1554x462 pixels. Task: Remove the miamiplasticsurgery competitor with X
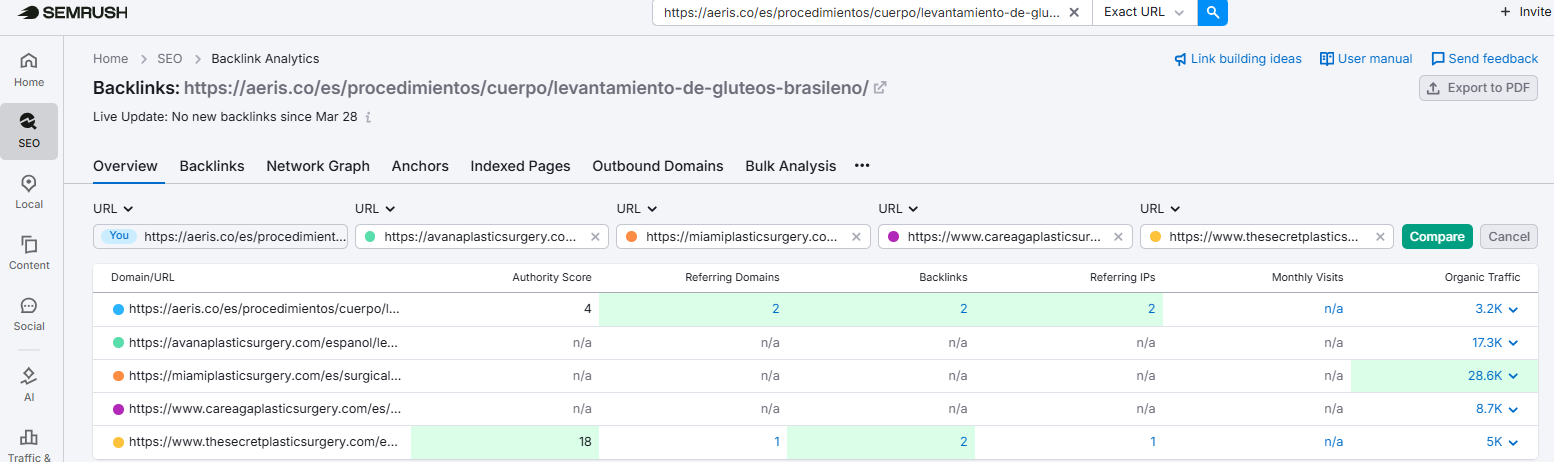857,237
